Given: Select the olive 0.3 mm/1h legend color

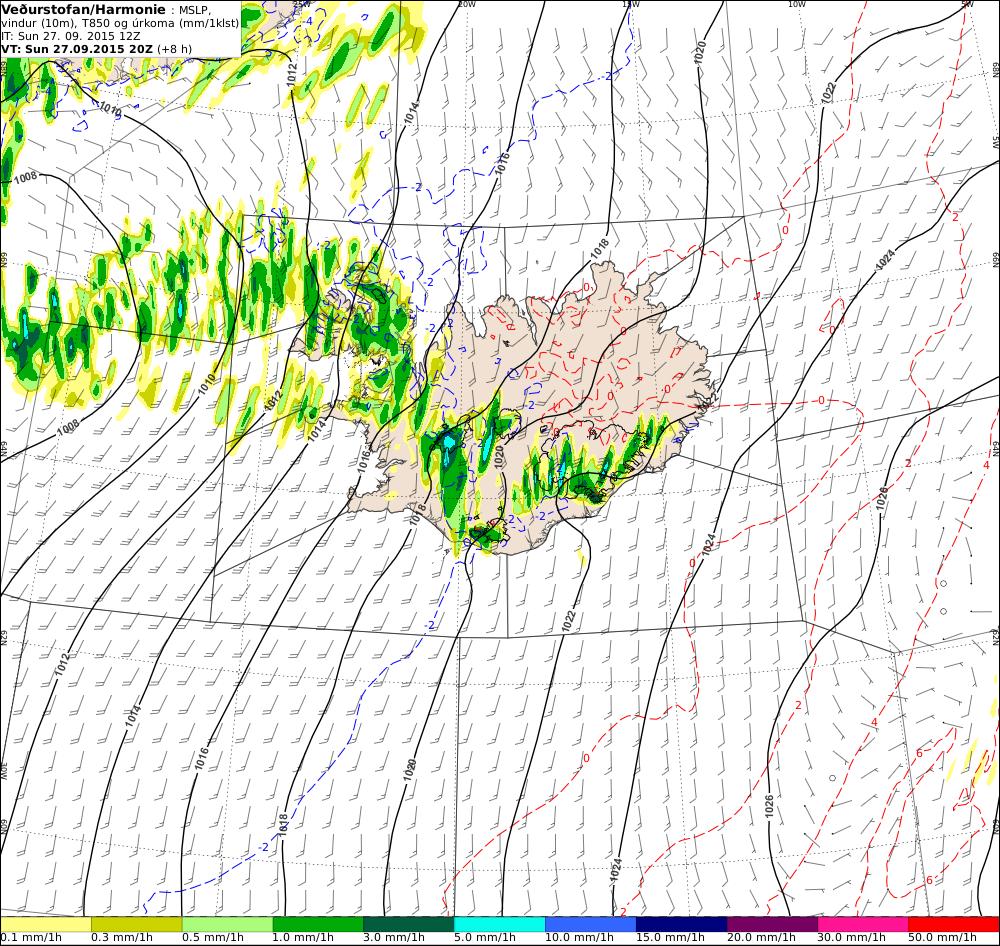Looking at the screenshot, I should (x=136, y=924).
